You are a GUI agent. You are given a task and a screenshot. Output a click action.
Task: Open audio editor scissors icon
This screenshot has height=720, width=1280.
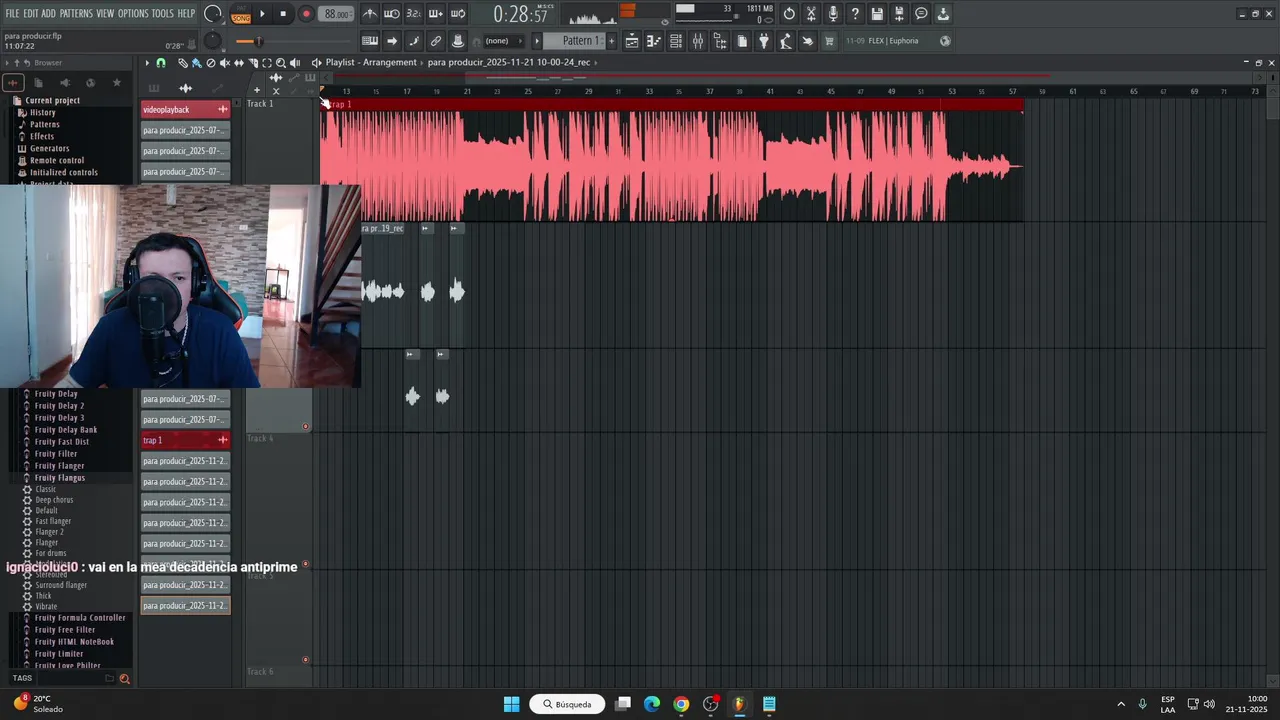tap(811, 14)
